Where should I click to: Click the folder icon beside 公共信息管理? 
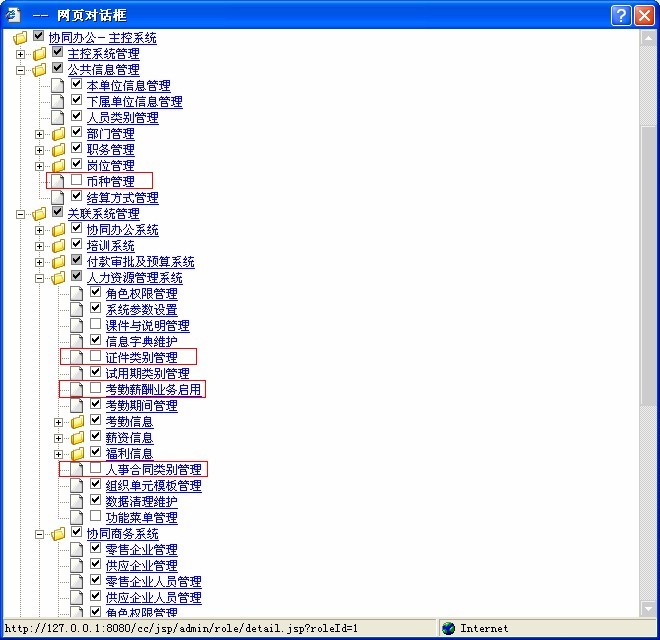39,70
